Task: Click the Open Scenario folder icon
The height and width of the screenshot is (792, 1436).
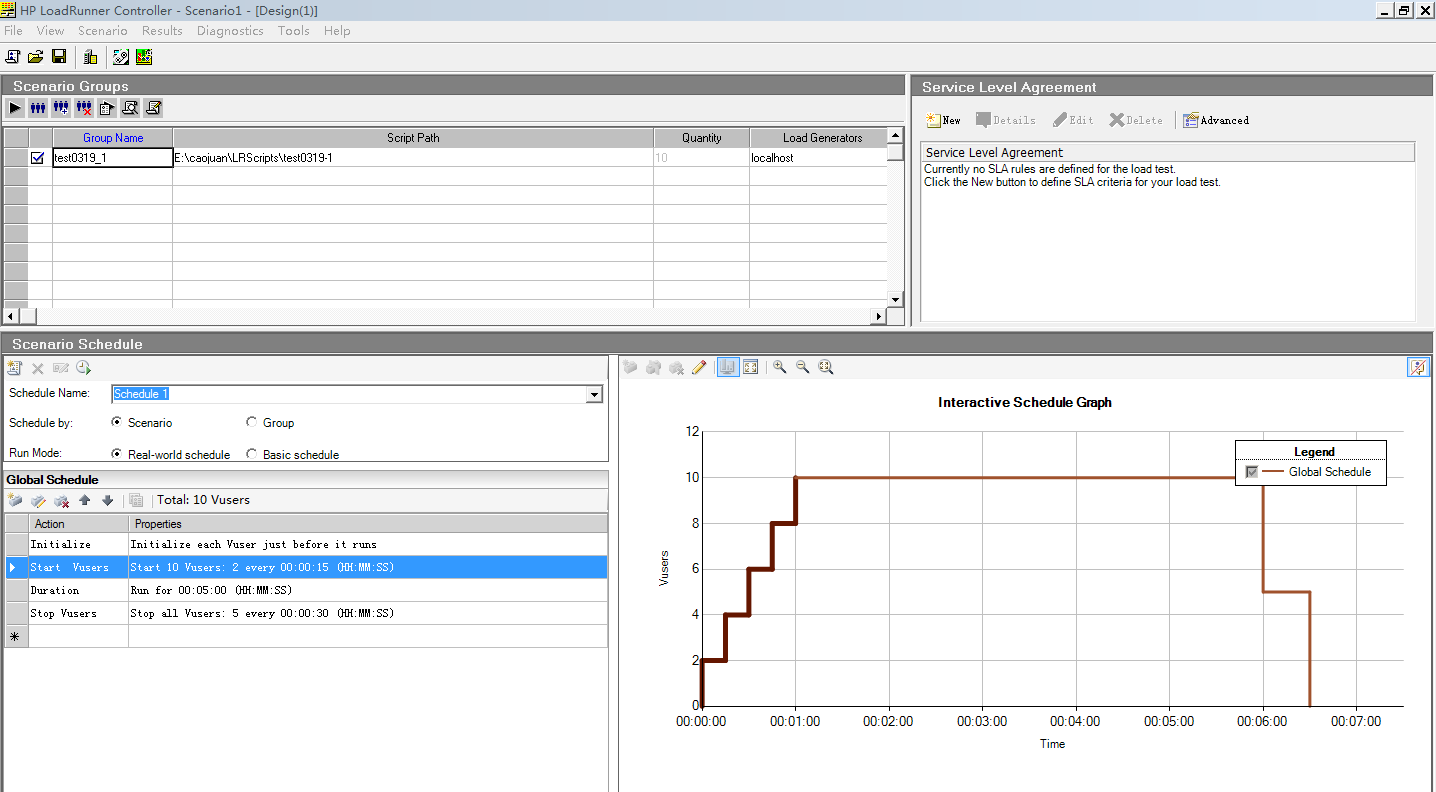Action: point(36,57)
